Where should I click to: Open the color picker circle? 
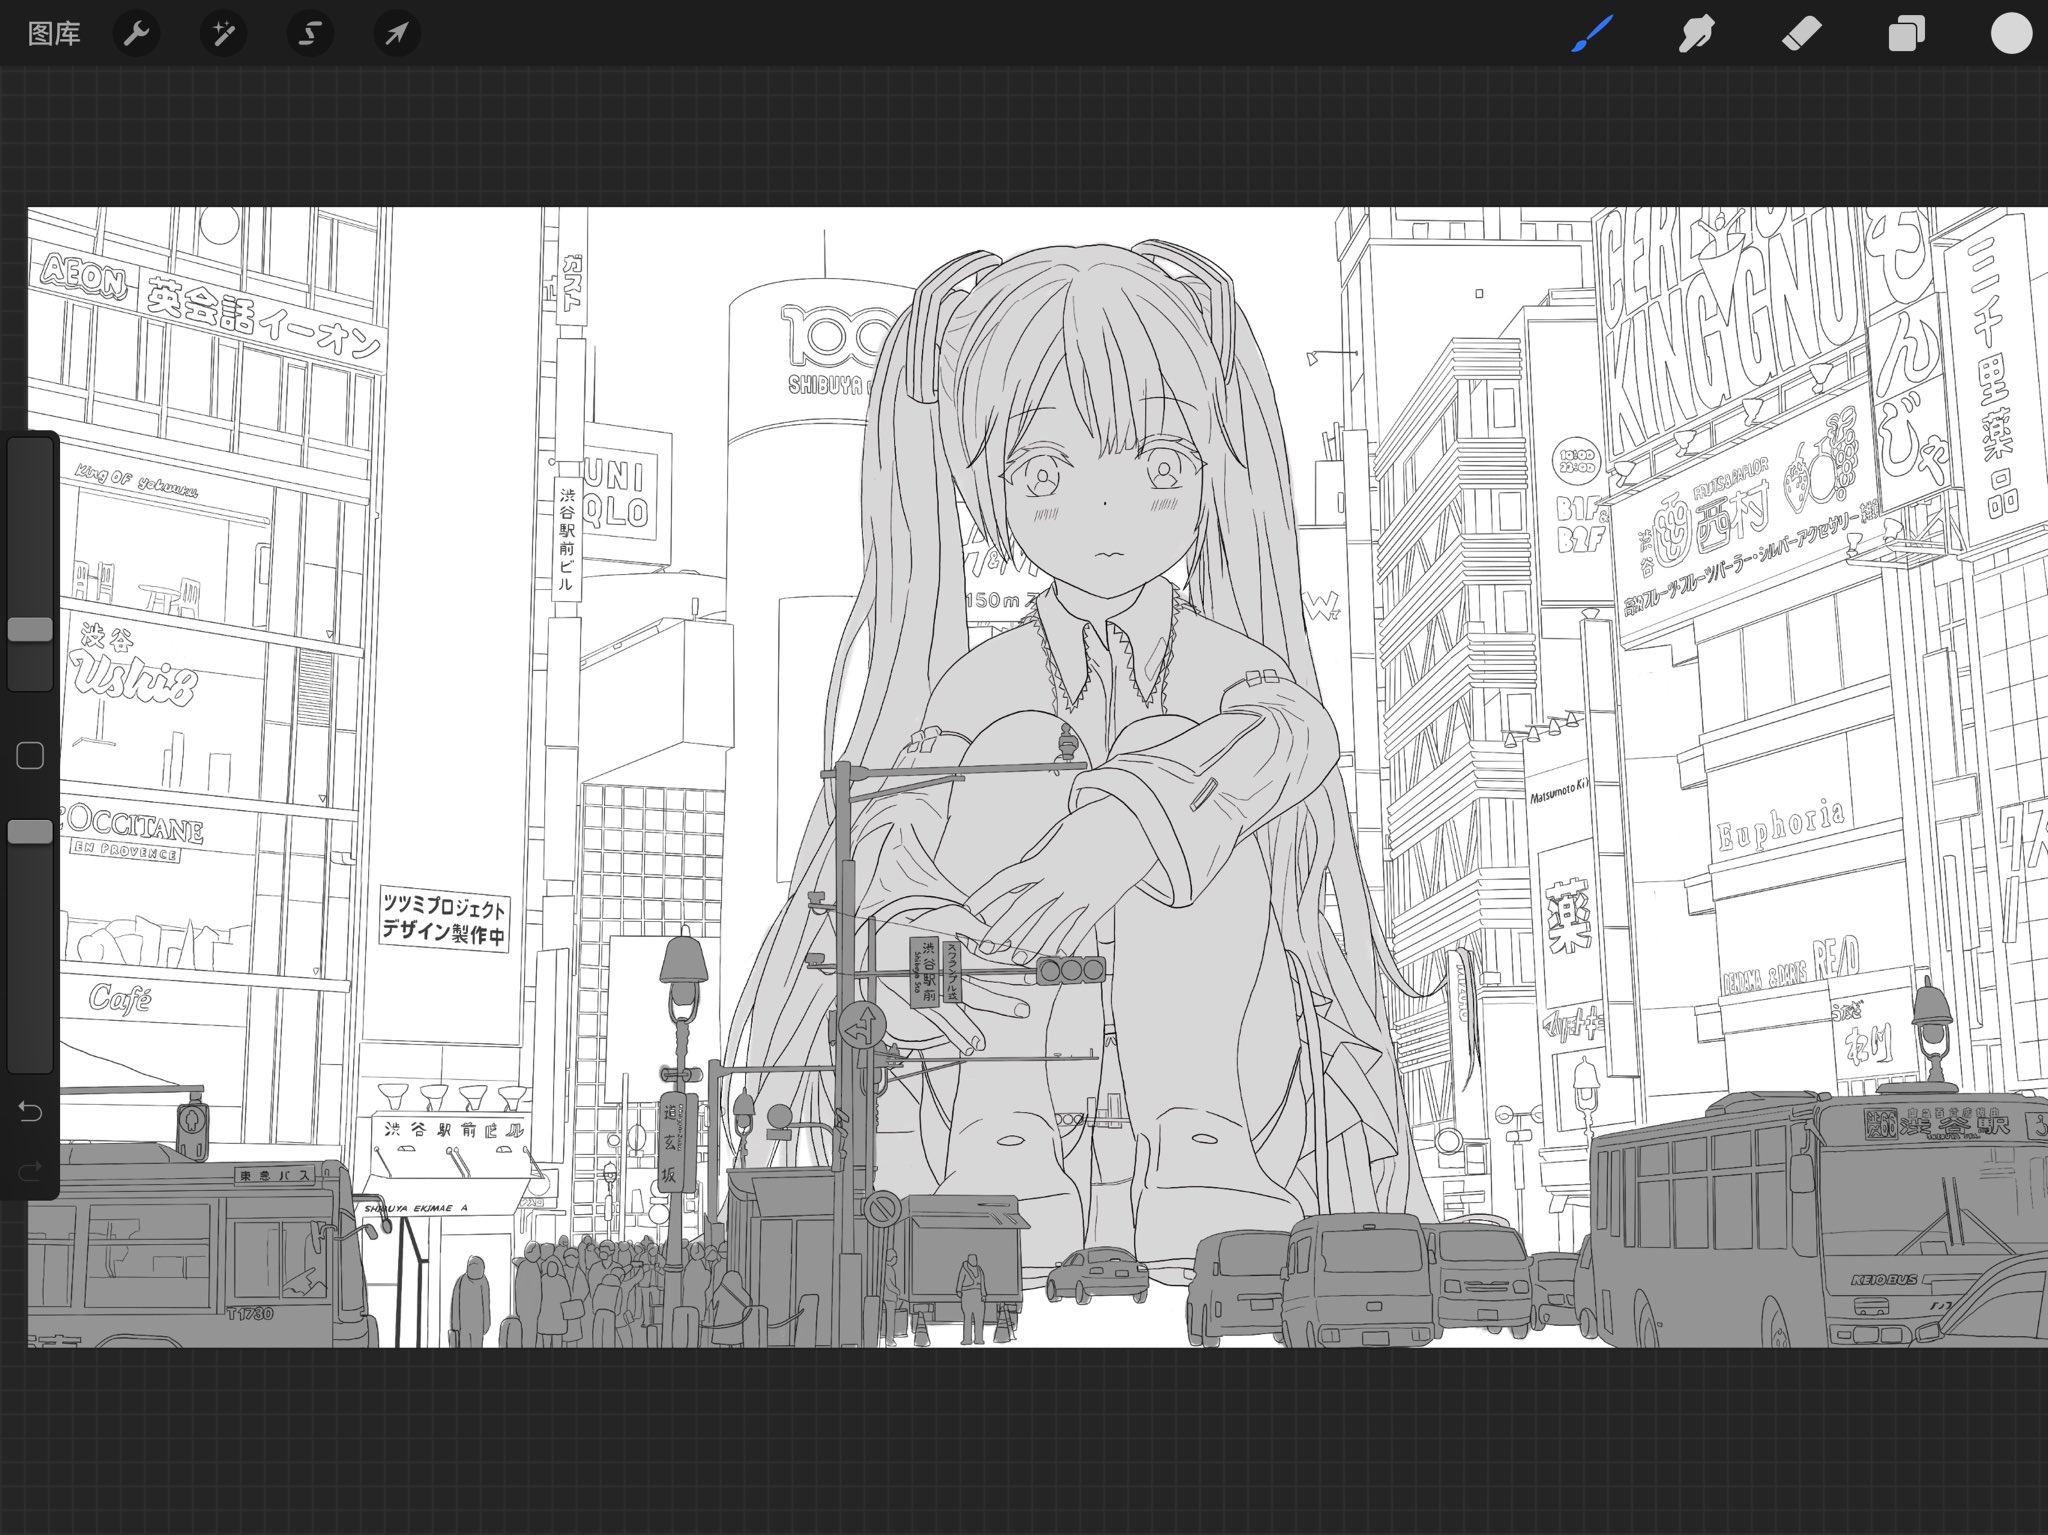[2011, 33]
